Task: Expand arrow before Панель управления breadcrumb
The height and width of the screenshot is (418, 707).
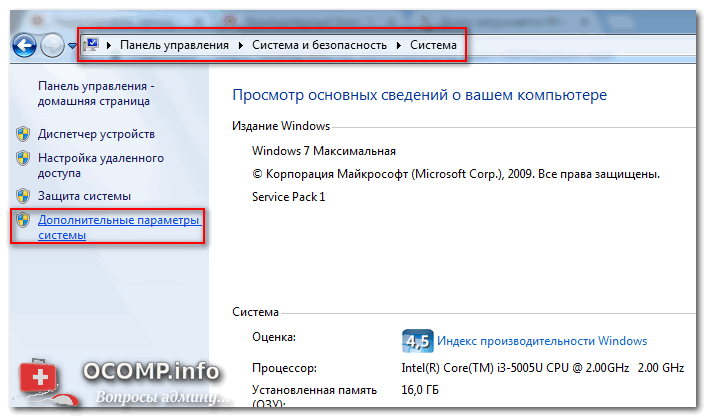Action: (109, 45)
